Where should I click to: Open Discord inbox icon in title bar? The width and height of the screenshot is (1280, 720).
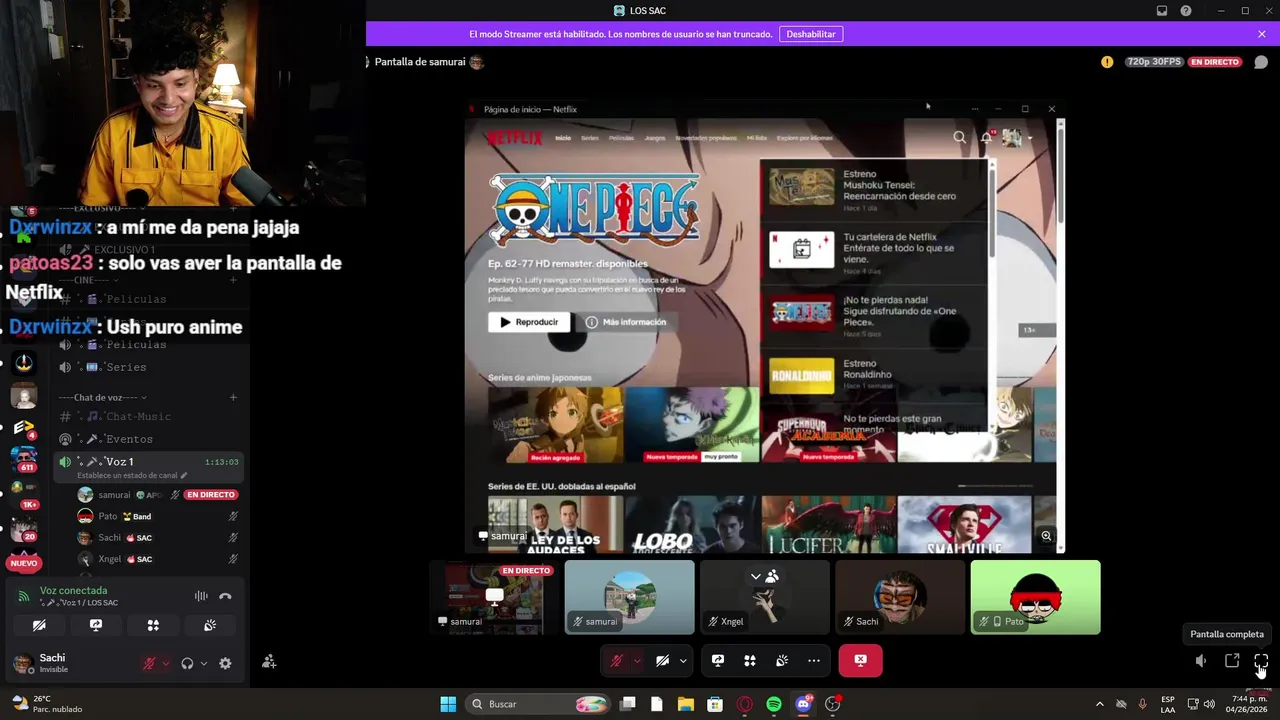tap(1162, 11)
